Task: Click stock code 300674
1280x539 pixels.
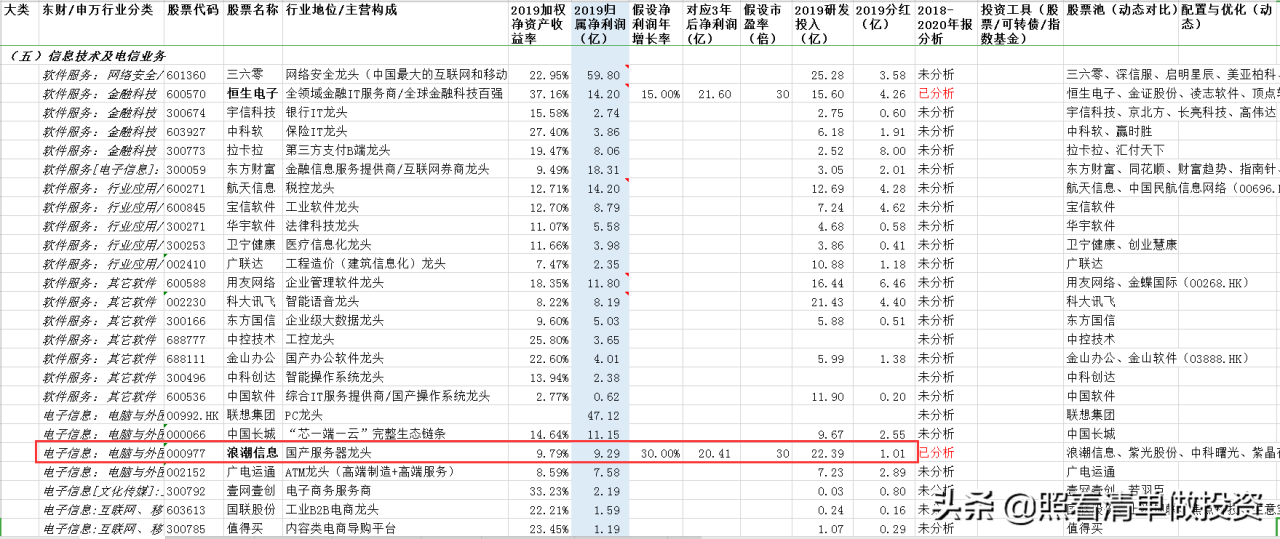Action: [x=187, y=112]
